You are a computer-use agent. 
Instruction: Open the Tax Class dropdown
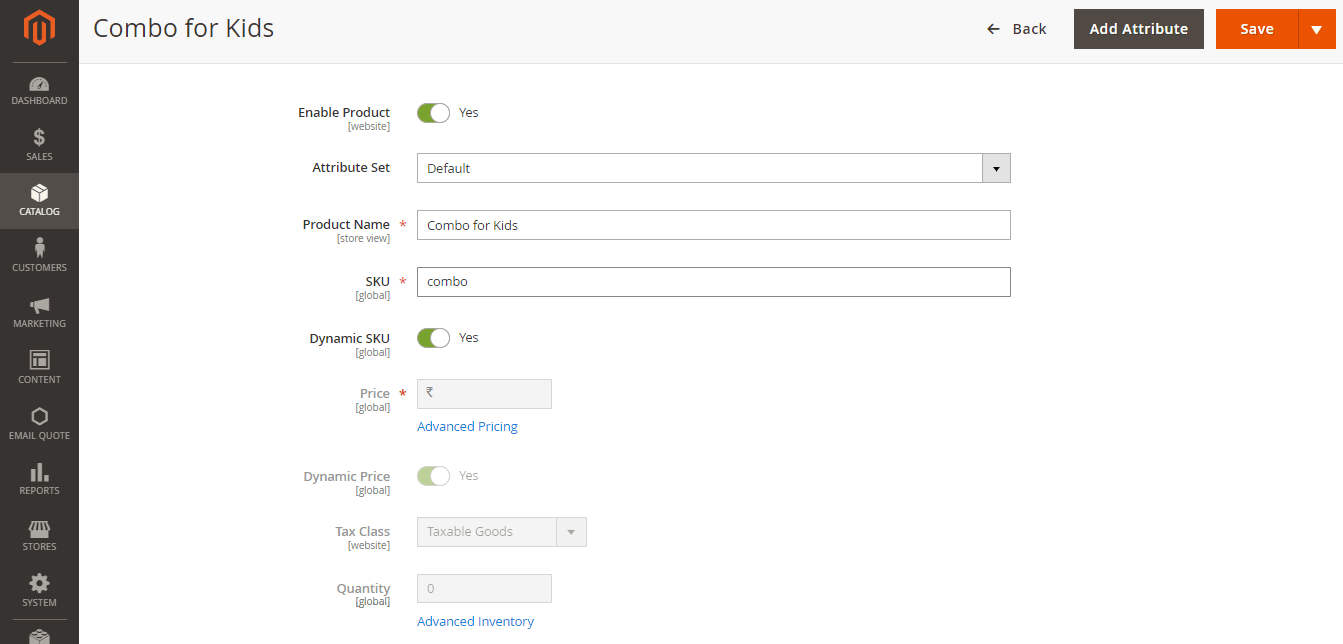[502, 532]
